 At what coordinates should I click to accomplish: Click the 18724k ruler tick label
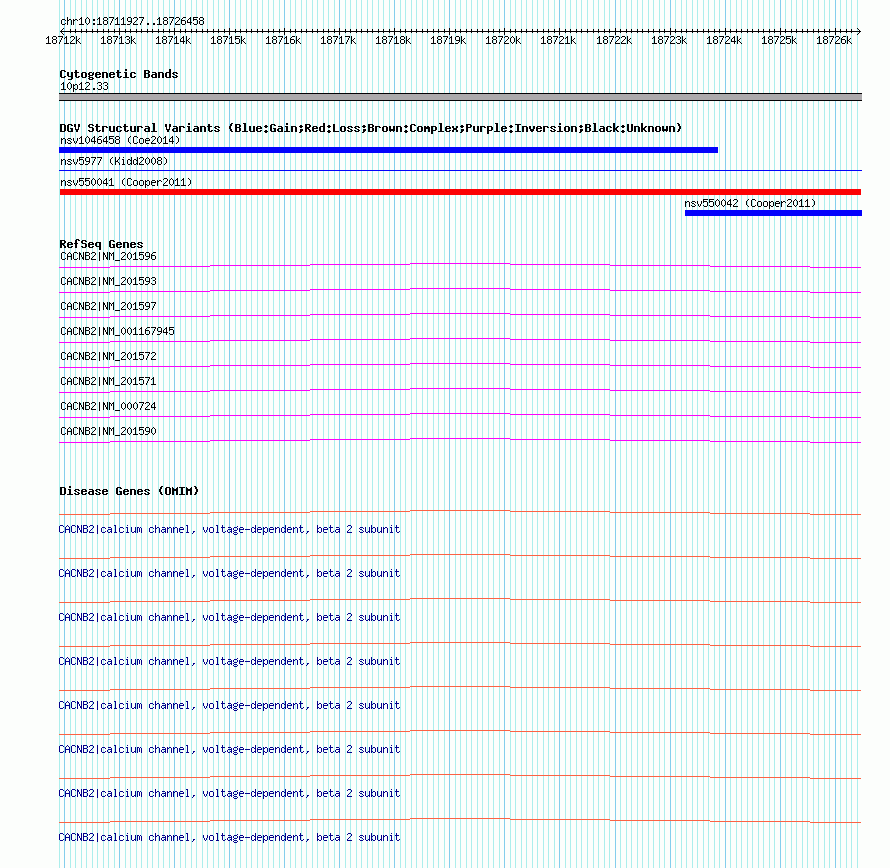coord(724,40)
